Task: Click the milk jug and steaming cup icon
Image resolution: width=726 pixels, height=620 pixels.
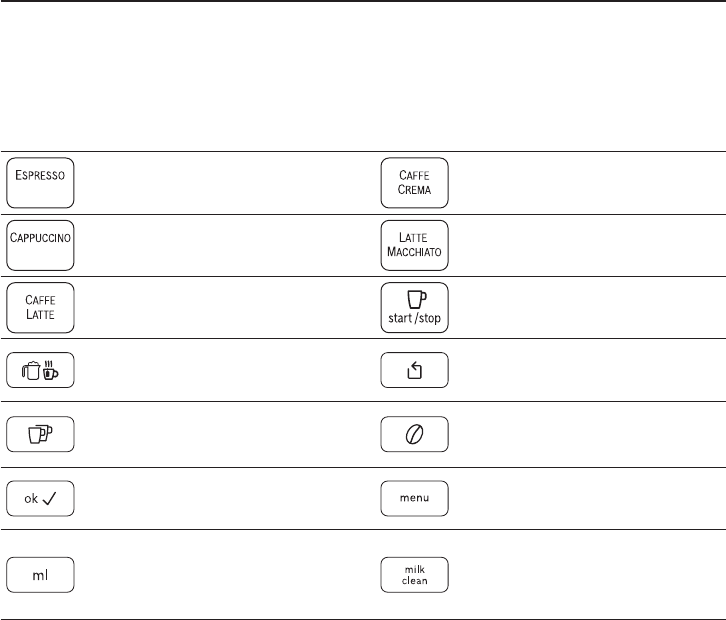Action: tap(40, 371)
